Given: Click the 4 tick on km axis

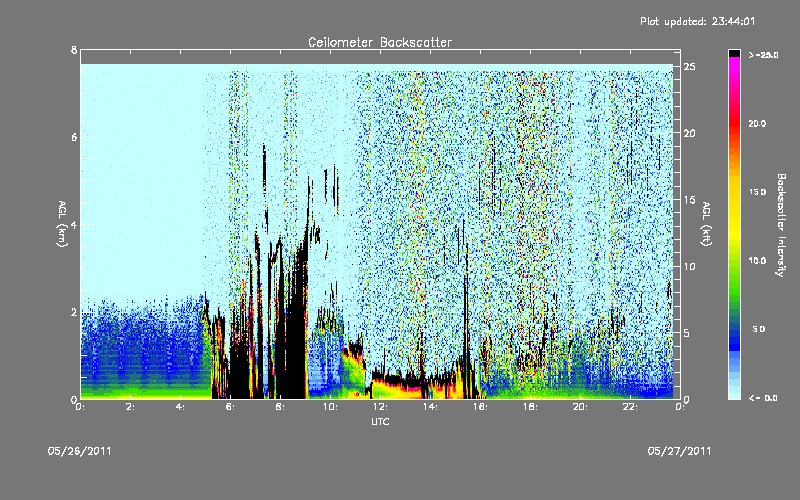Looking at the screenshot, I should tap(74, 224).
